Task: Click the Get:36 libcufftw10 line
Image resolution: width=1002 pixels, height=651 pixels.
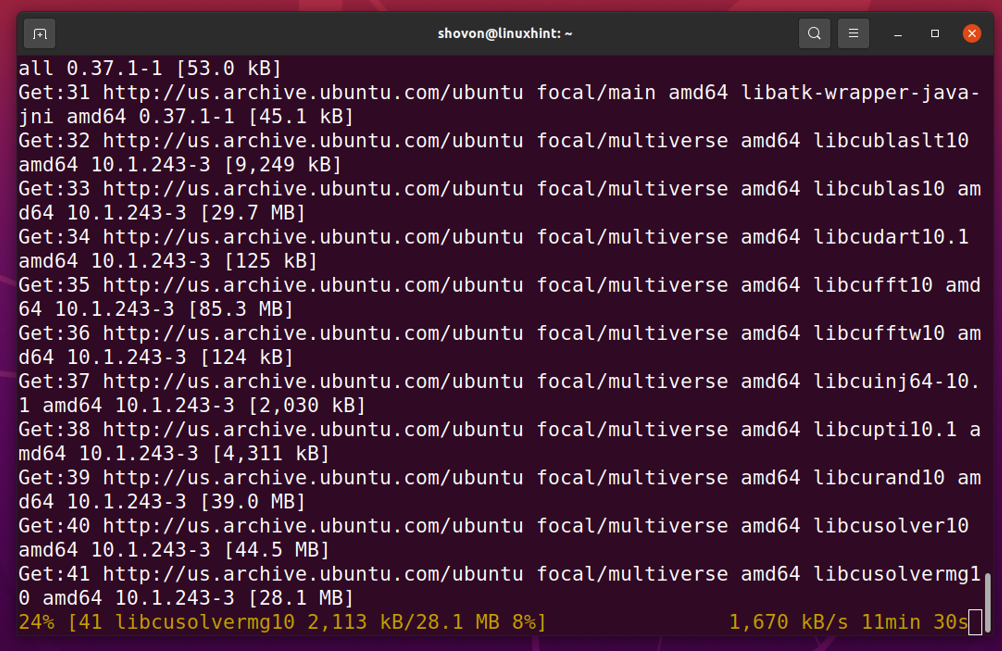Action: point(498,345)
